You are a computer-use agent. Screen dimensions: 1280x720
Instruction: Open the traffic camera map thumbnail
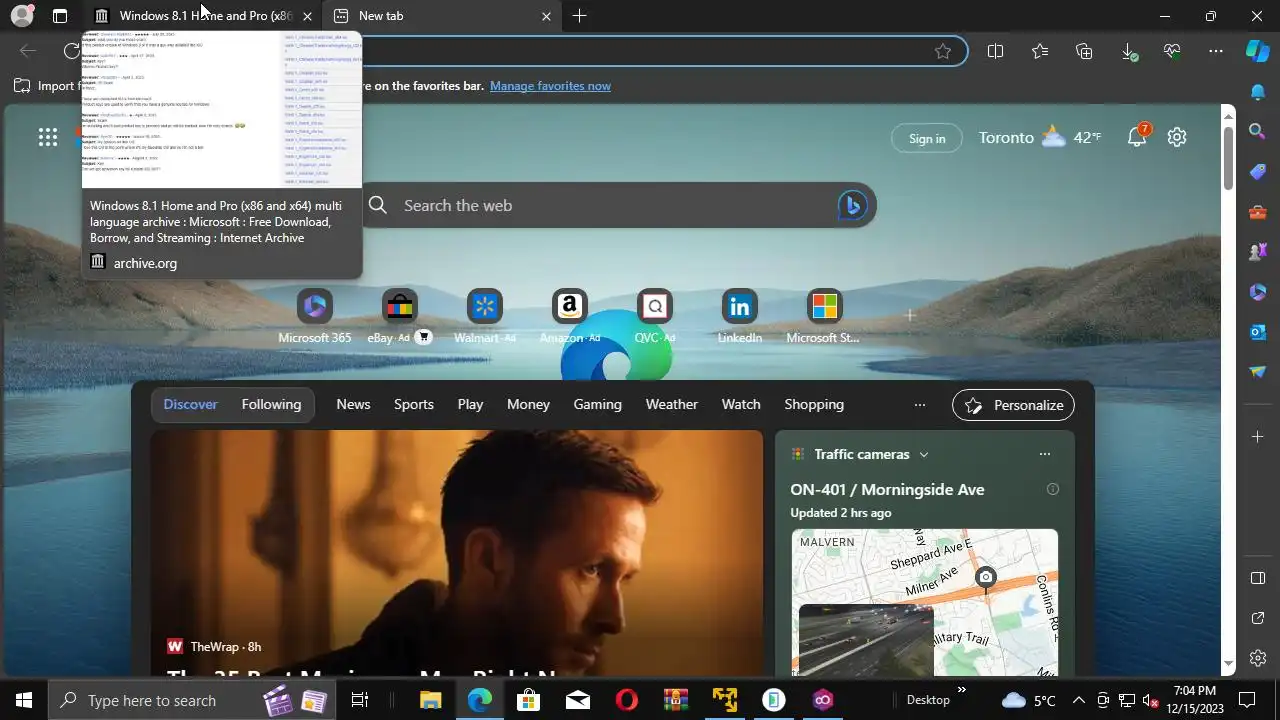coord(925,602)
